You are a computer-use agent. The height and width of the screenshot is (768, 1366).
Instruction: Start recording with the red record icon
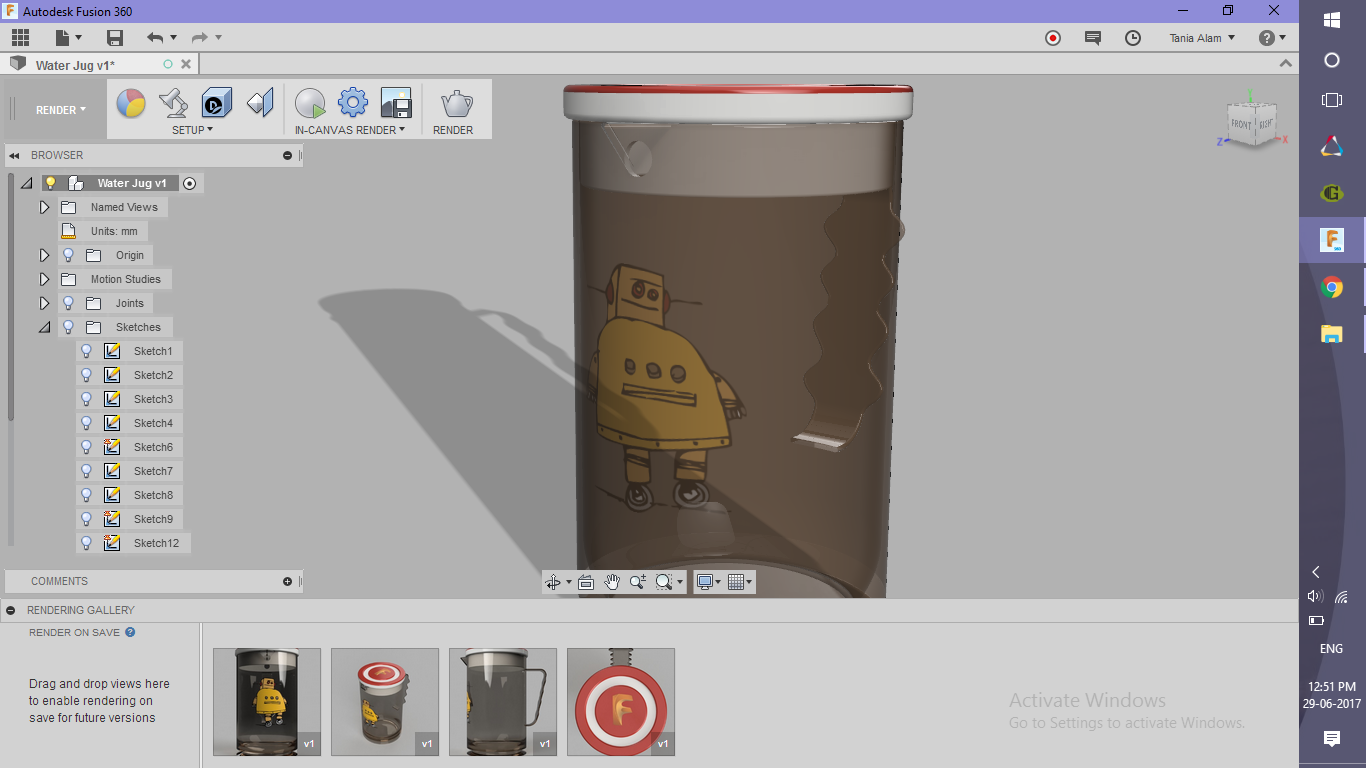click(1053, 38)
